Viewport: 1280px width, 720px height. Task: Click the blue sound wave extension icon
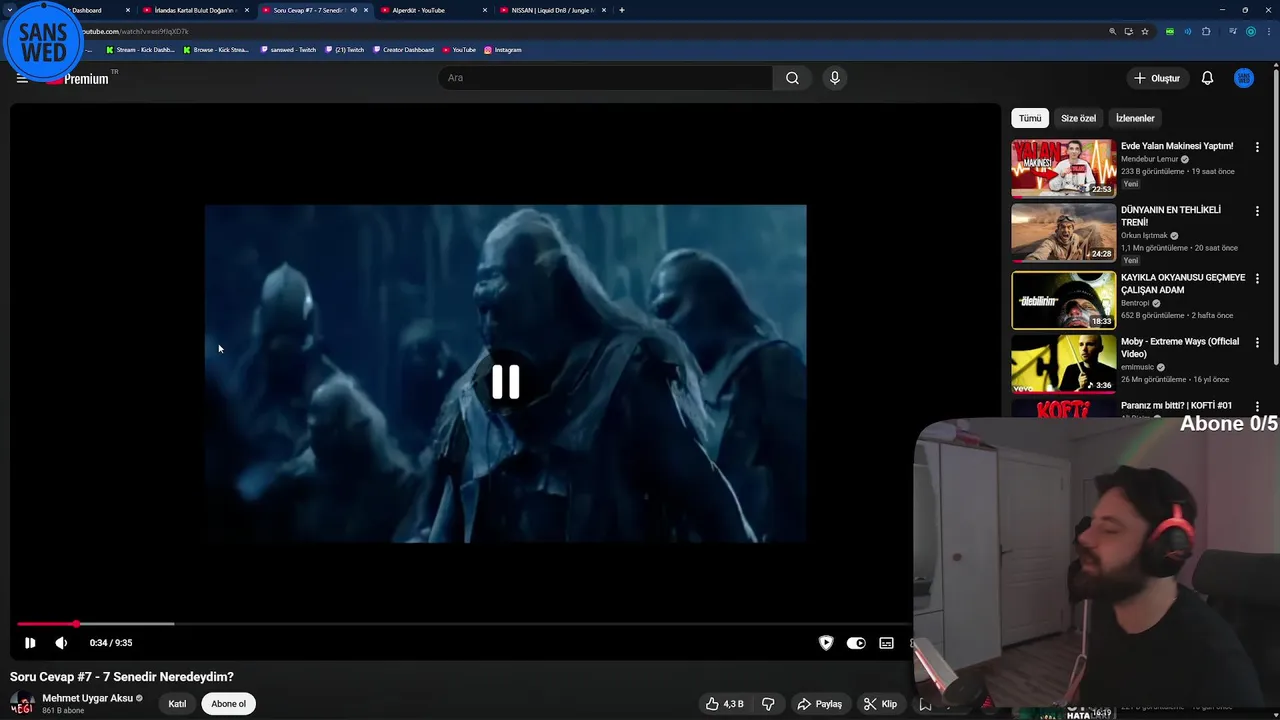(x=1188, y=32)
